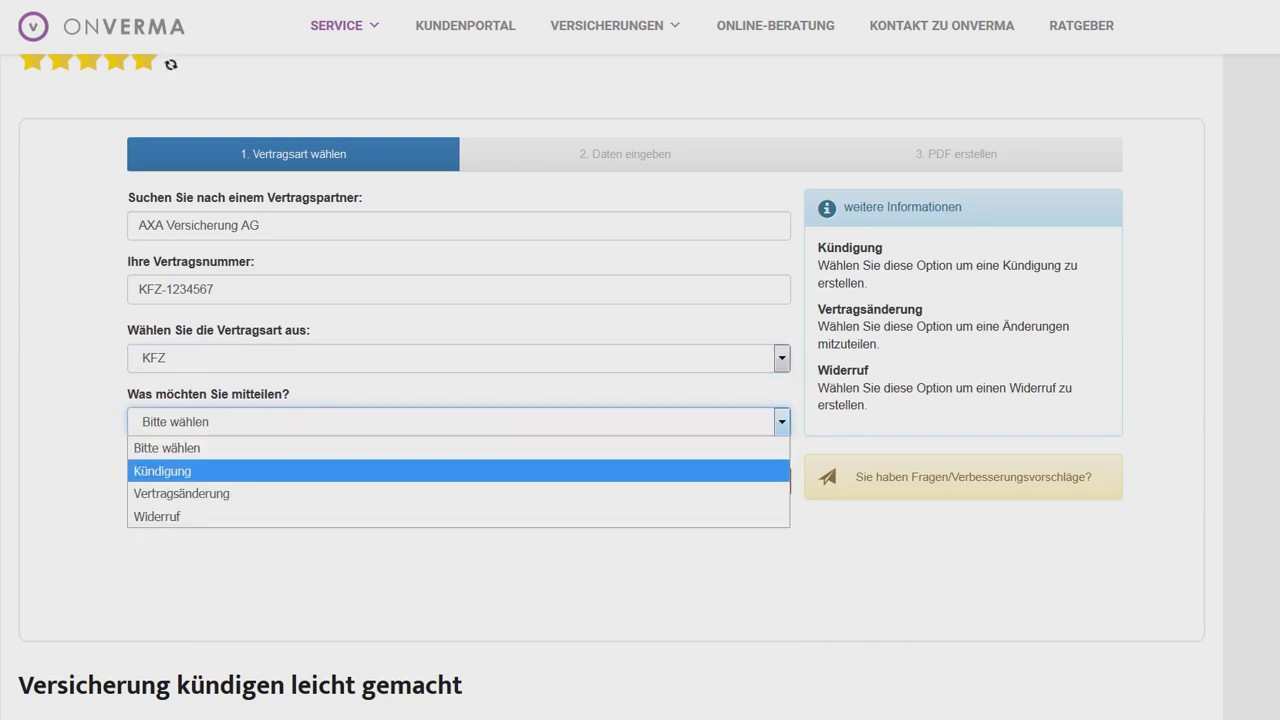Viewport: 1280px width, 720px height.
Task: Expand the Service menu
Action: [x=344, y=26]
